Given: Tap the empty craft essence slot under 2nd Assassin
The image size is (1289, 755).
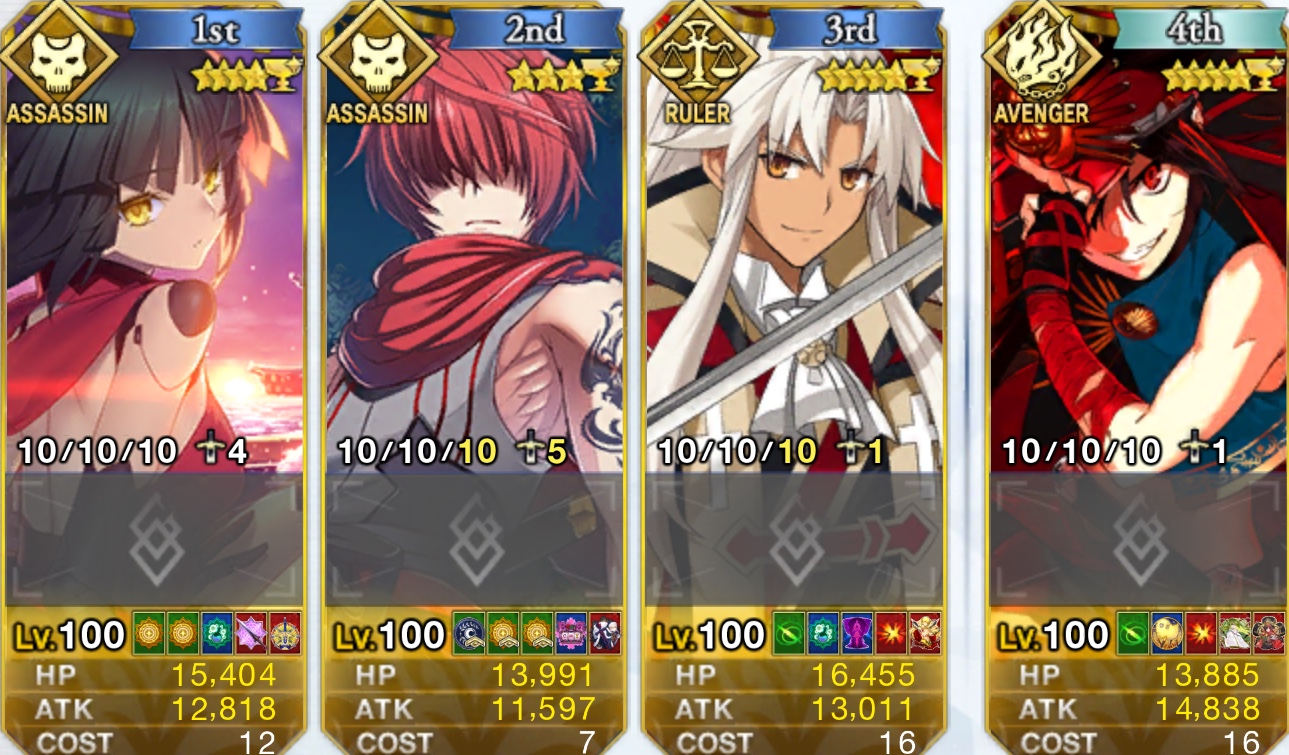Looking at the screenshot, I should tap(475, 538).
